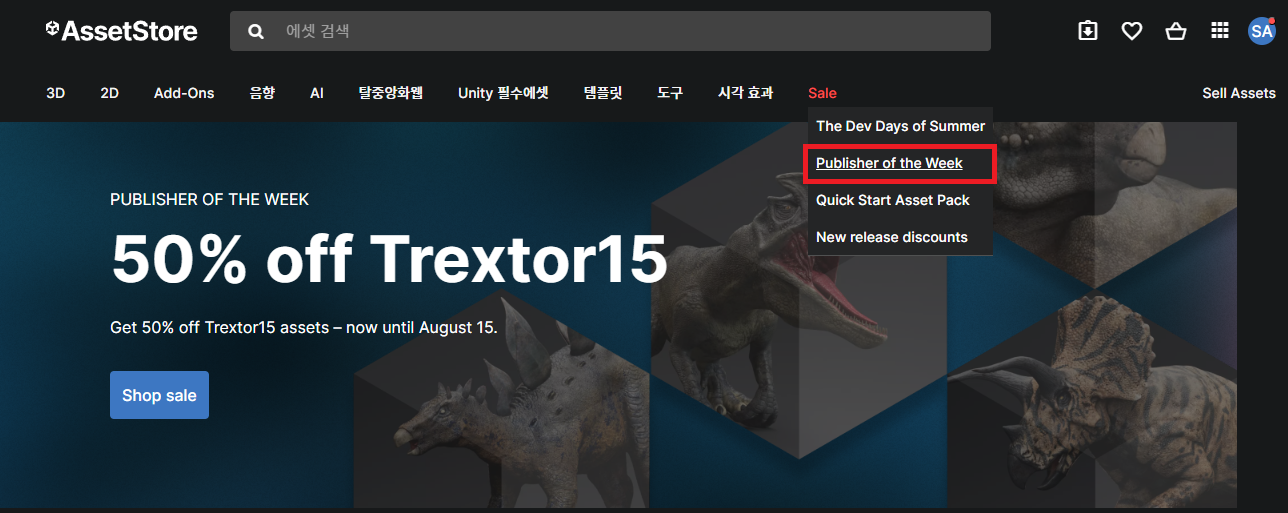Image resolution: width=1288 pixels, height=513 pixels.
Task: Open the red Sale menu
Action: pyautogui.click(x=822, y=93)
